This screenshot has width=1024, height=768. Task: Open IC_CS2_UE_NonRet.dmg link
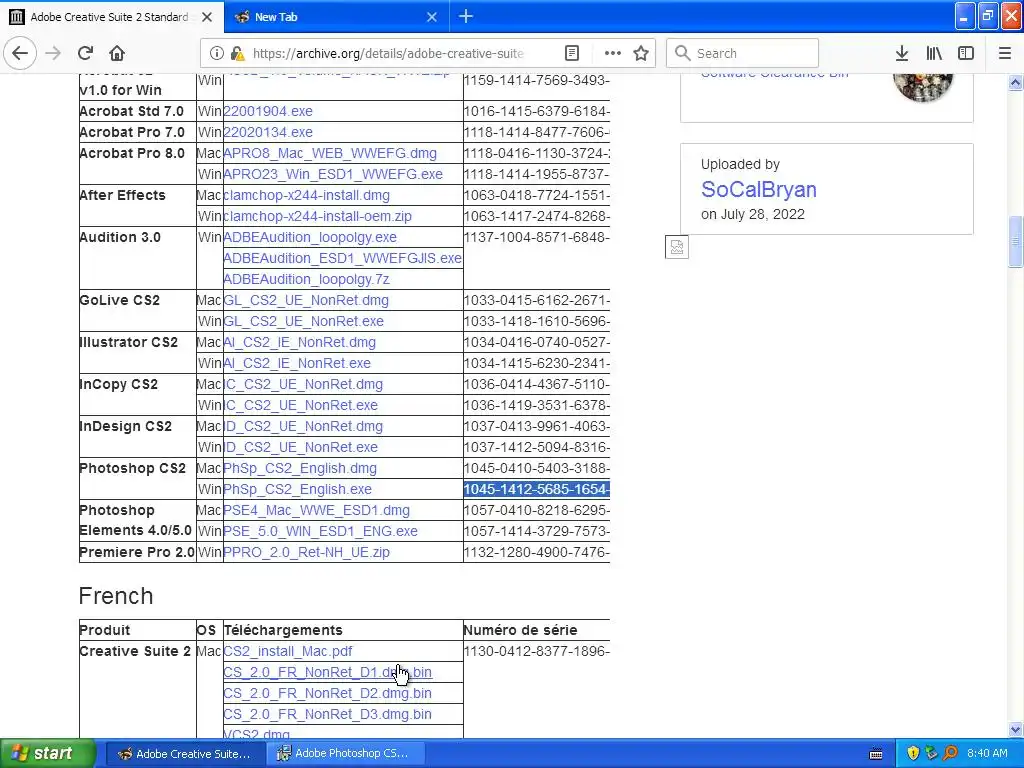(x=303, y=384)
